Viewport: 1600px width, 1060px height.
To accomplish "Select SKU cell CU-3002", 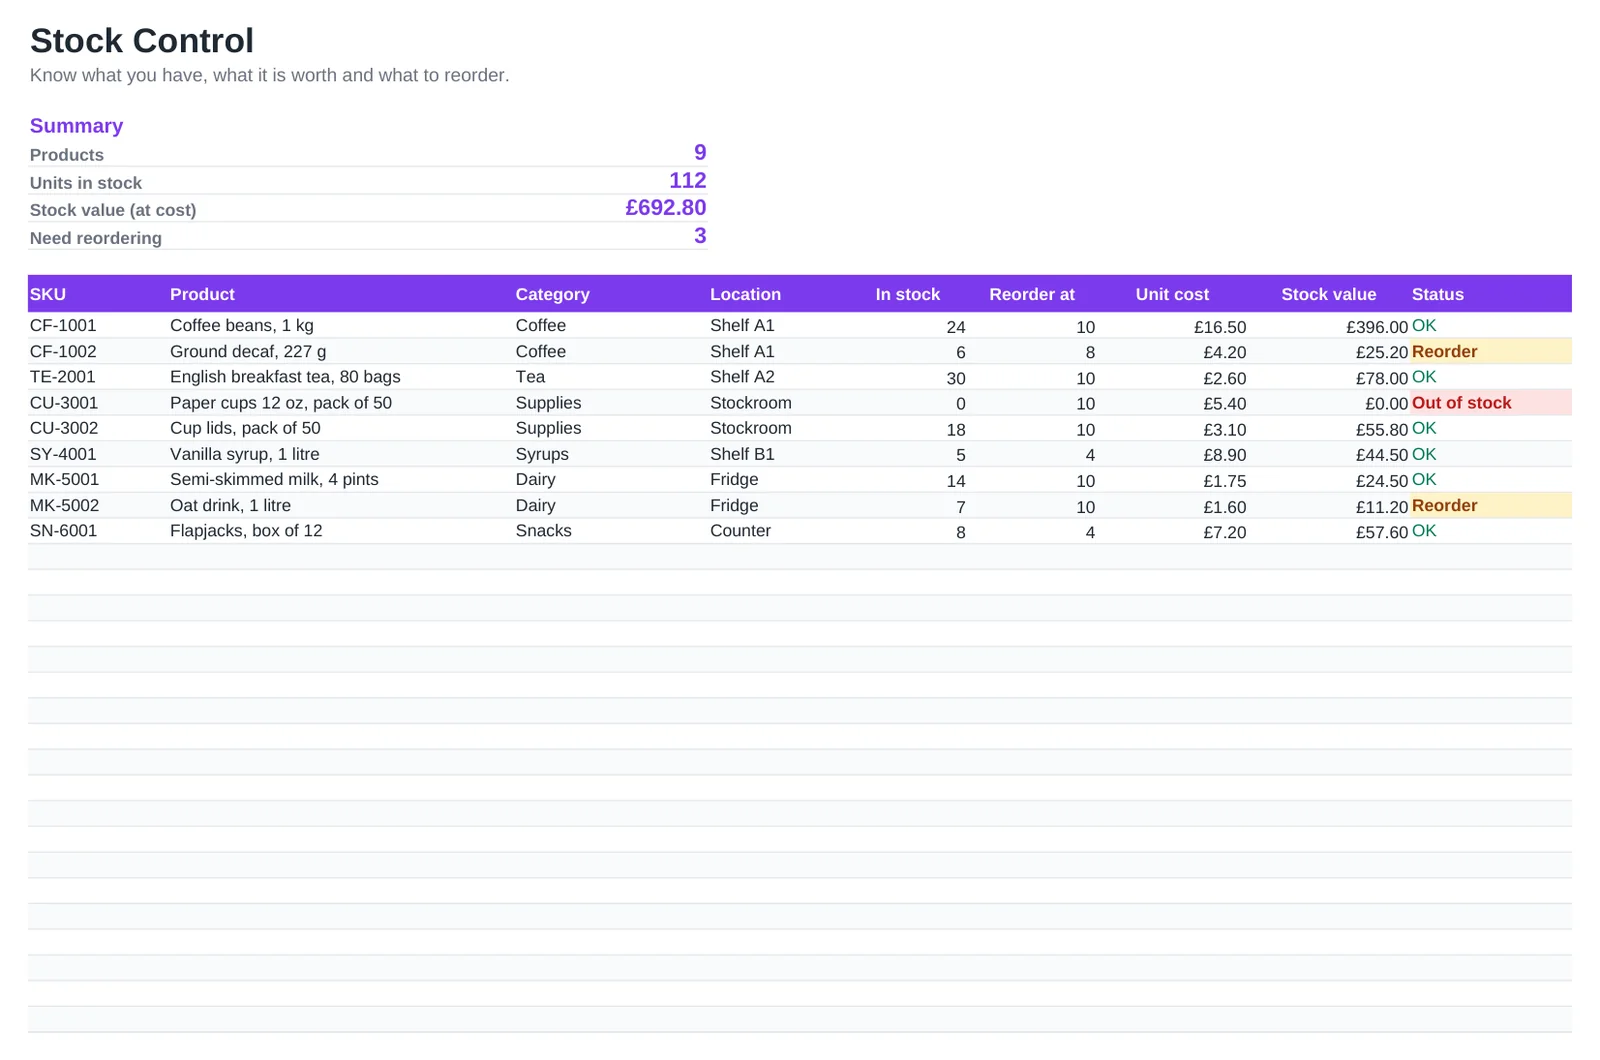I will pos(64,427).
